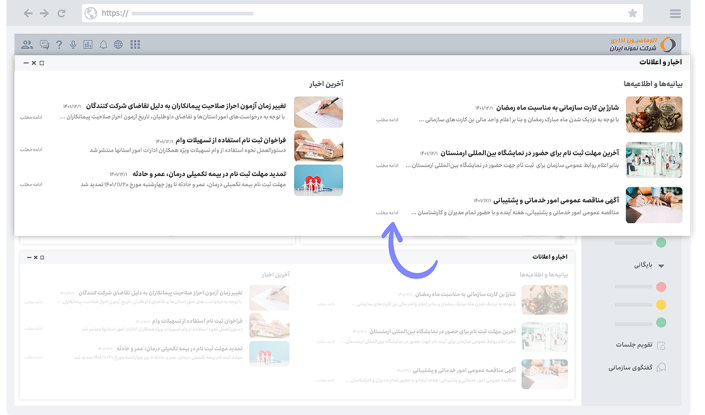Click the اتوماسیون اداری company logo

643,44
